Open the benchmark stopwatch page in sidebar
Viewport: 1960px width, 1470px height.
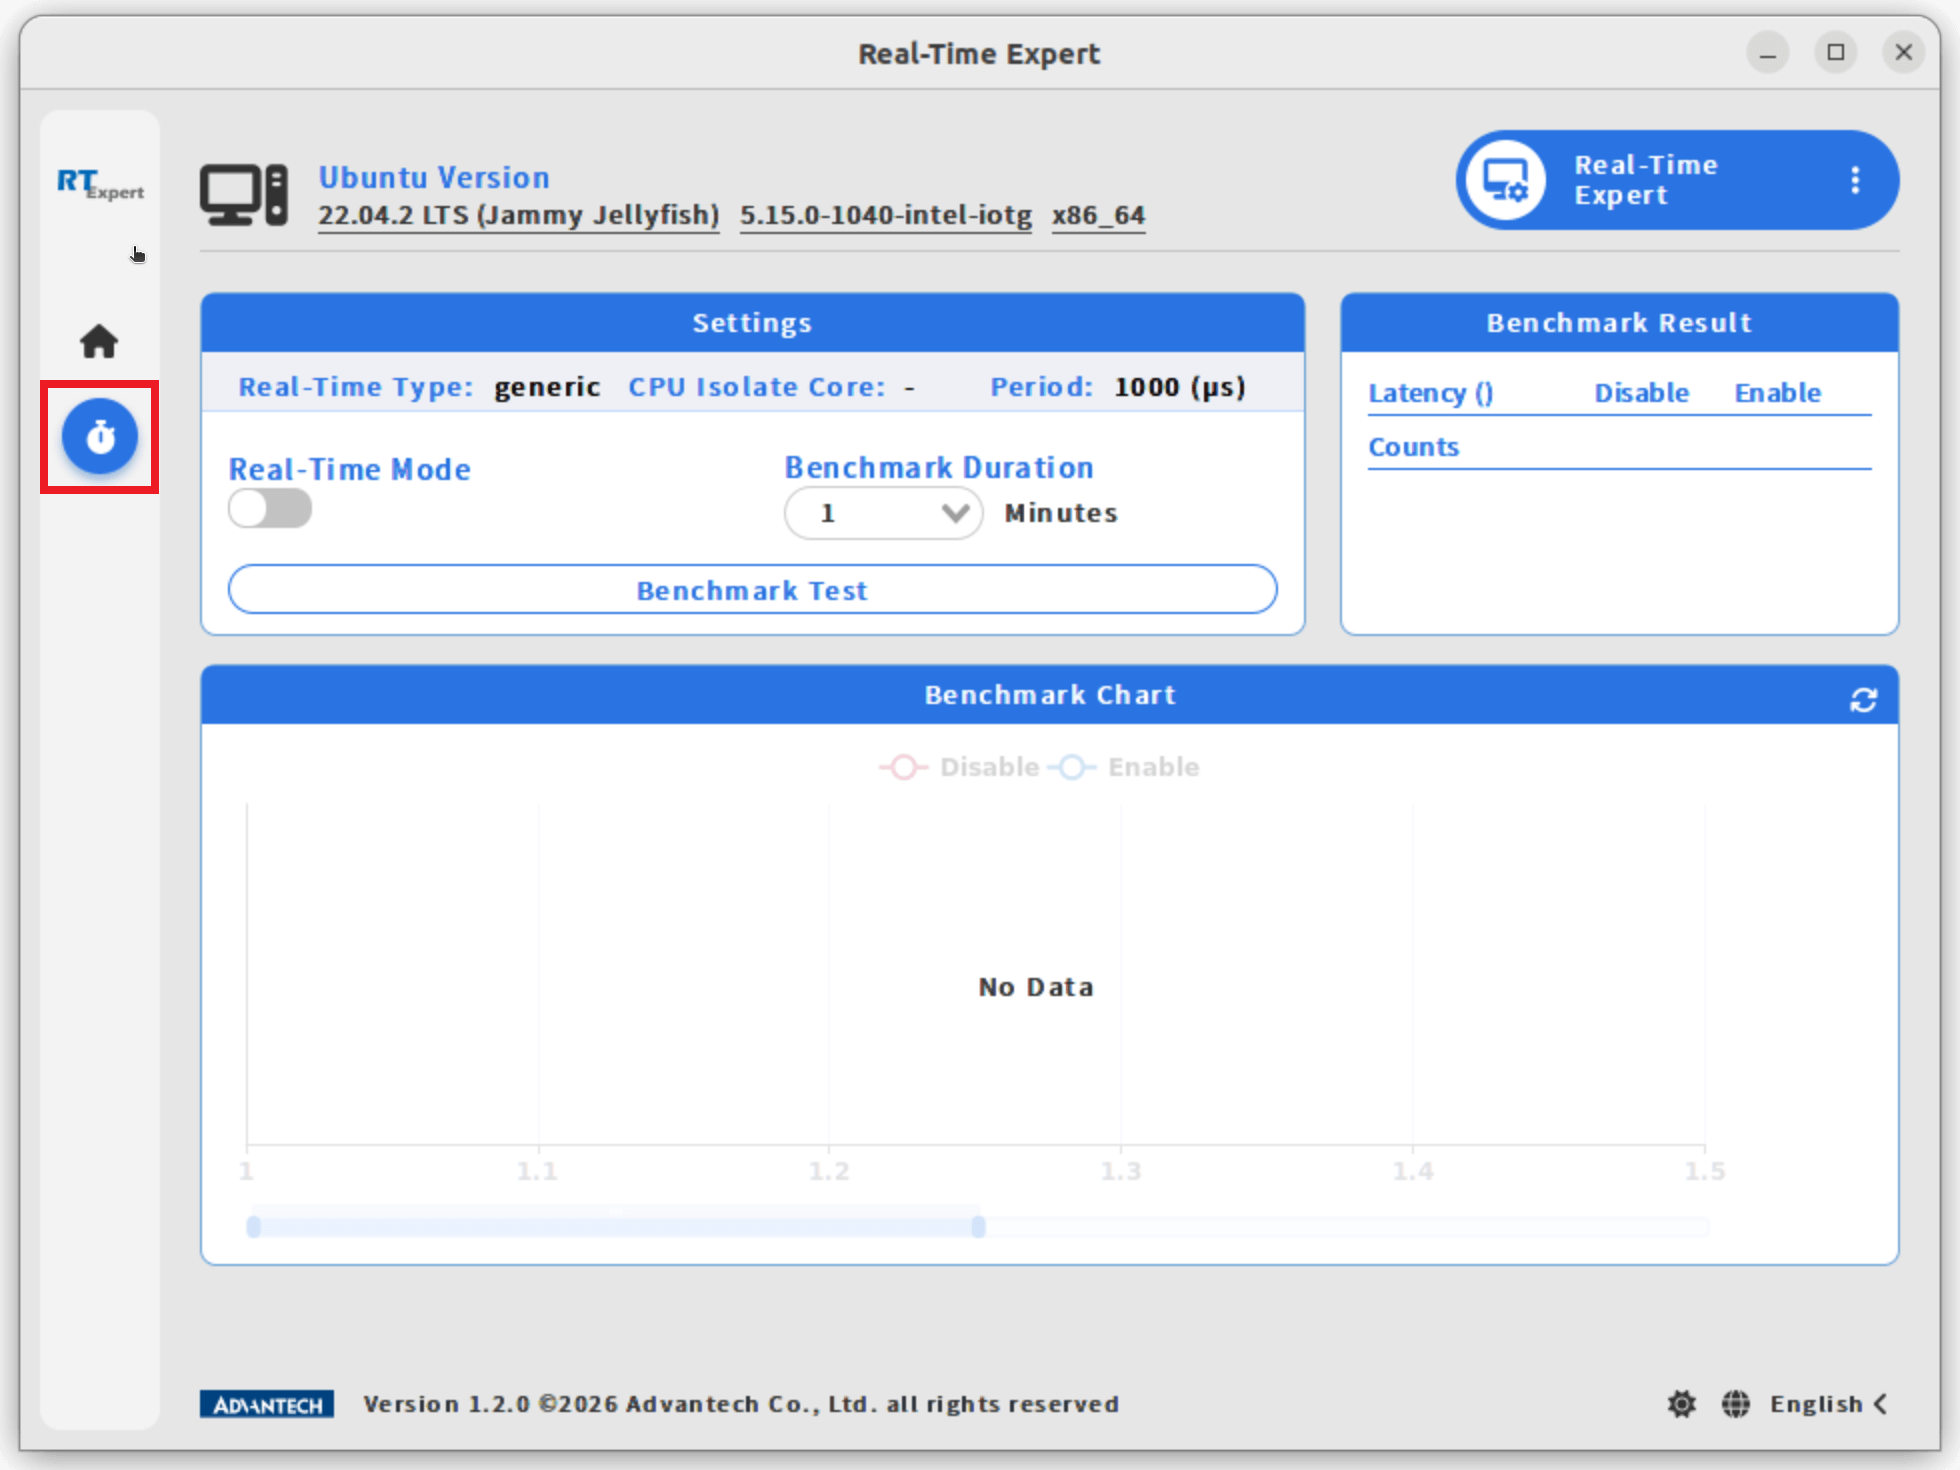click(x=100, y=437)
